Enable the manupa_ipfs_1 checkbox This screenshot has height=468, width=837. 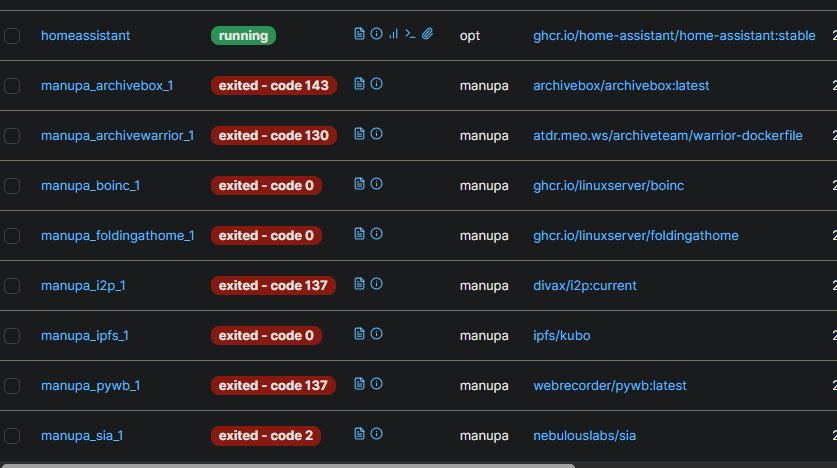[12, 336]
